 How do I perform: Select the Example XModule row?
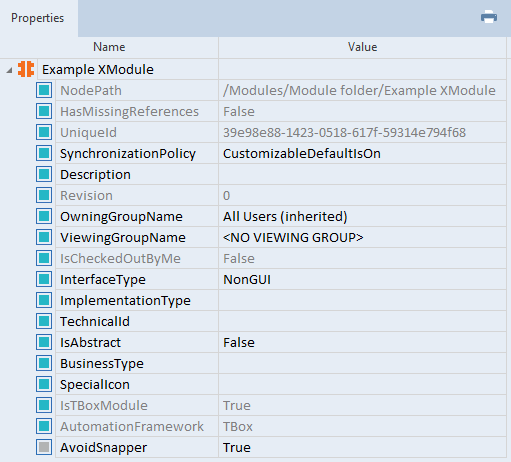(x=253, y=69)
